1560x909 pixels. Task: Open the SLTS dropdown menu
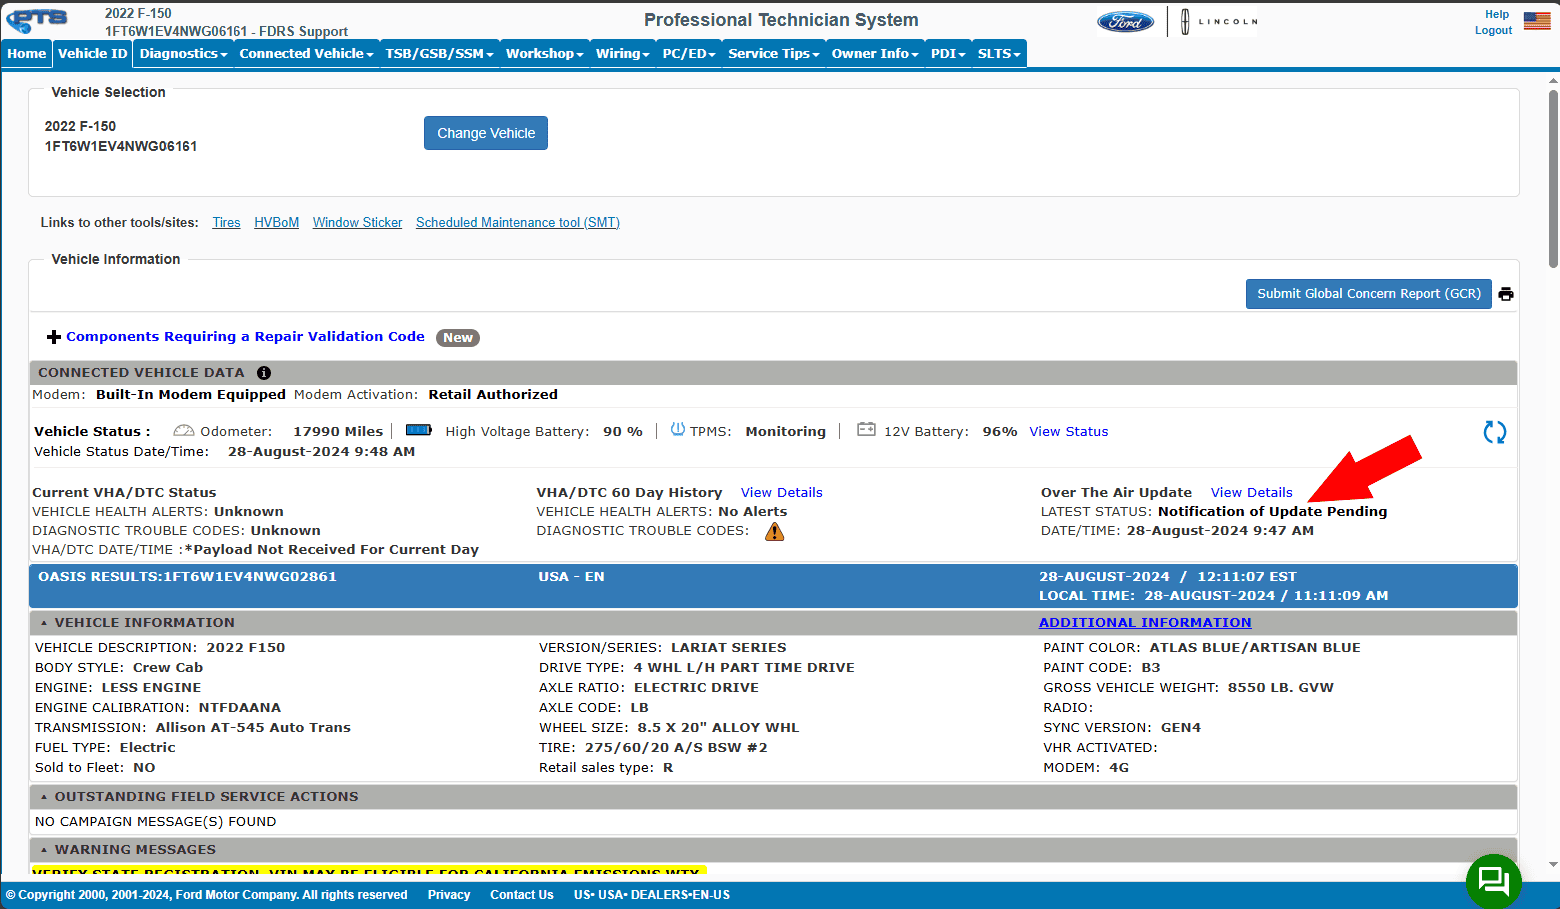pyautogui.click(x=999, y=54)
